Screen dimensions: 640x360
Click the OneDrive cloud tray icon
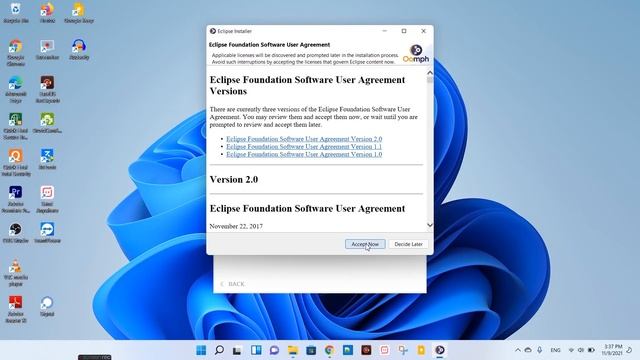click(528, 350)
